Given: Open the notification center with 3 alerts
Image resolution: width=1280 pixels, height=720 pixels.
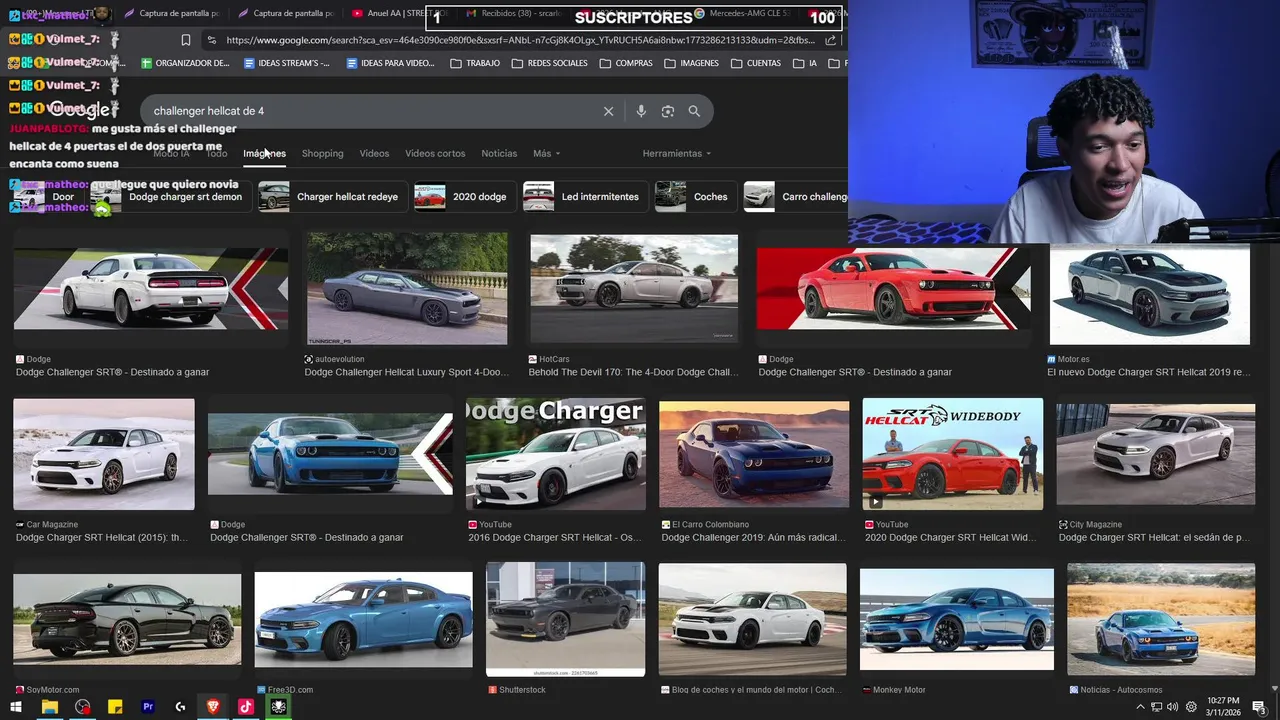Looking at the screenshot, I should tap(1258, 706).
